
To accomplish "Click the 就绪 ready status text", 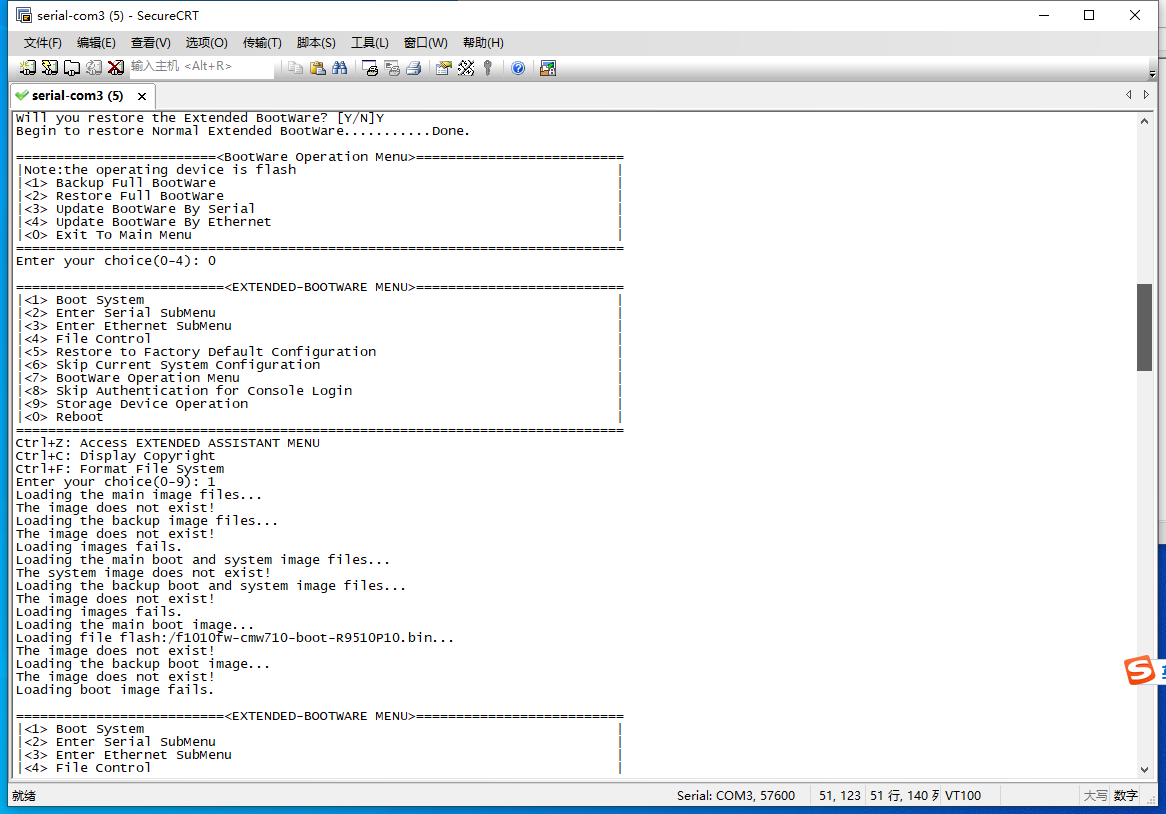I will 24,795.
